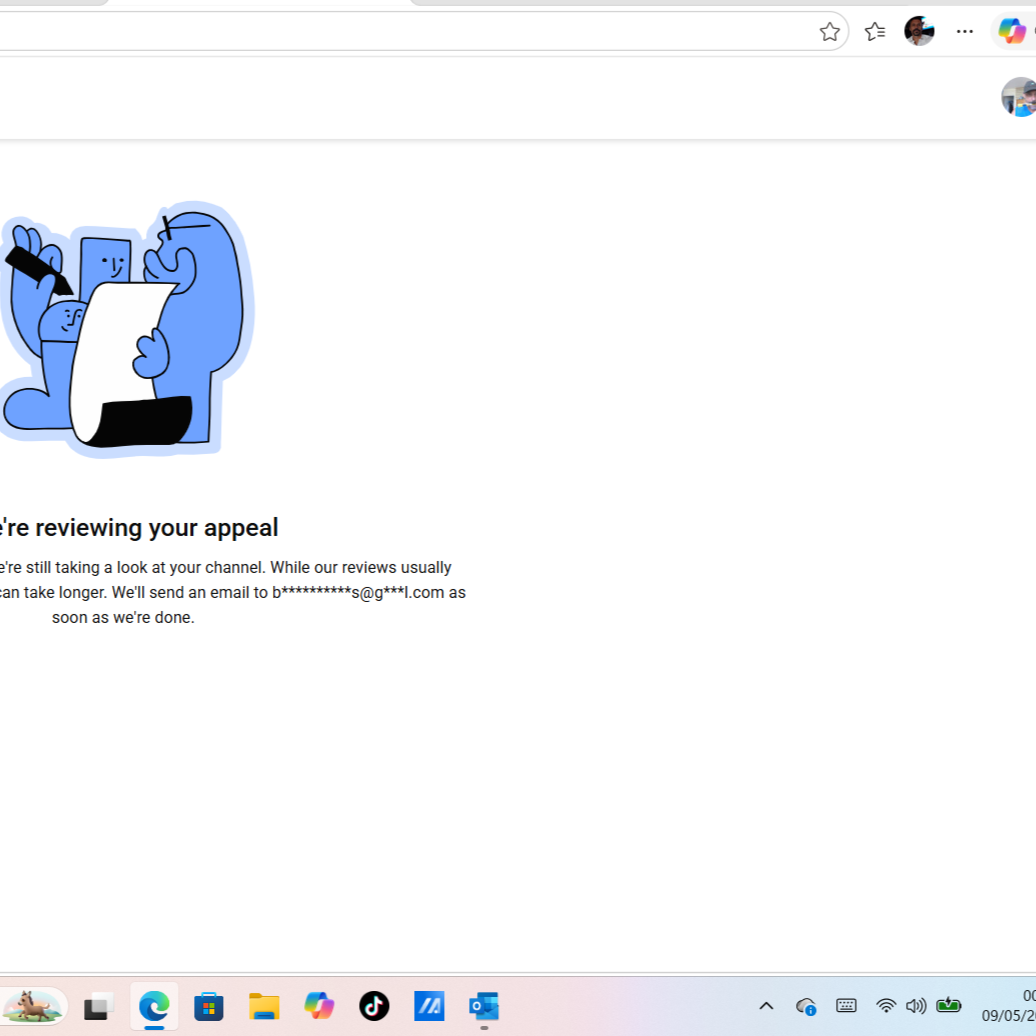1036x1036 pixels.
Task: Open the volume control icon
Action: (x=916, y=1006)
